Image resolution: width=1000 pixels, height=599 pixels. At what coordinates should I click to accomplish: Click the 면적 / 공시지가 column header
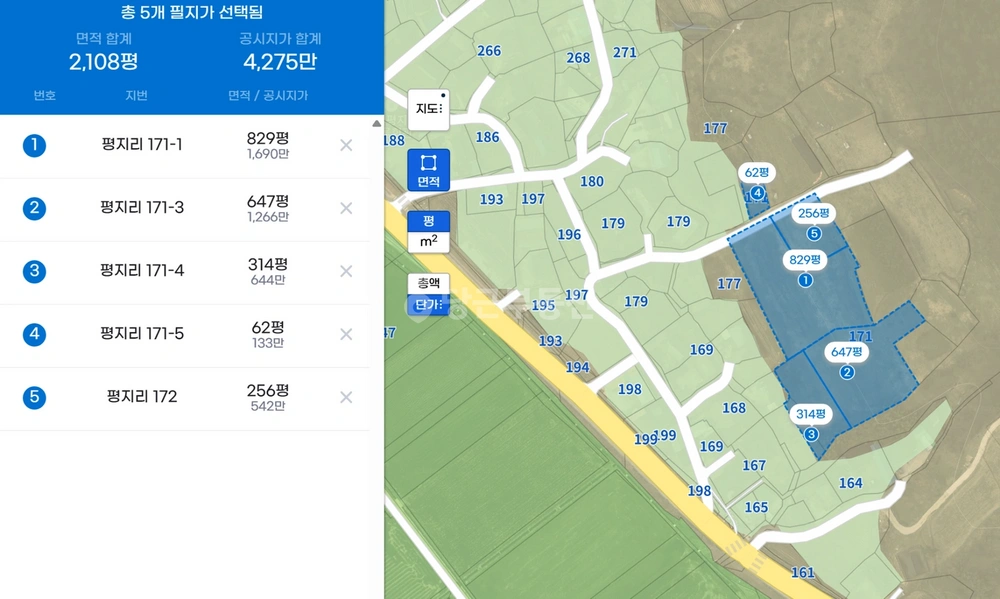click(268, 96)
